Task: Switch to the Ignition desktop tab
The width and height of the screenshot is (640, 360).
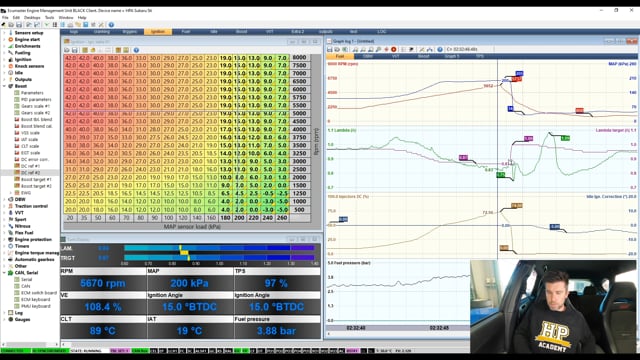Action: pyautogui.click(x=158, y=31)
